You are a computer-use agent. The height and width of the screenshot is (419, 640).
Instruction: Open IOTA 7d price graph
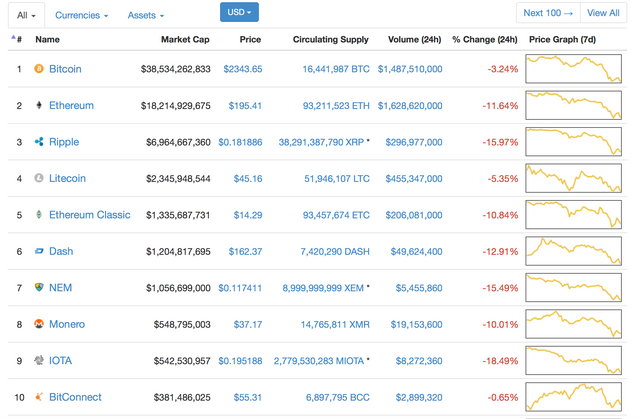pos(573,360)
